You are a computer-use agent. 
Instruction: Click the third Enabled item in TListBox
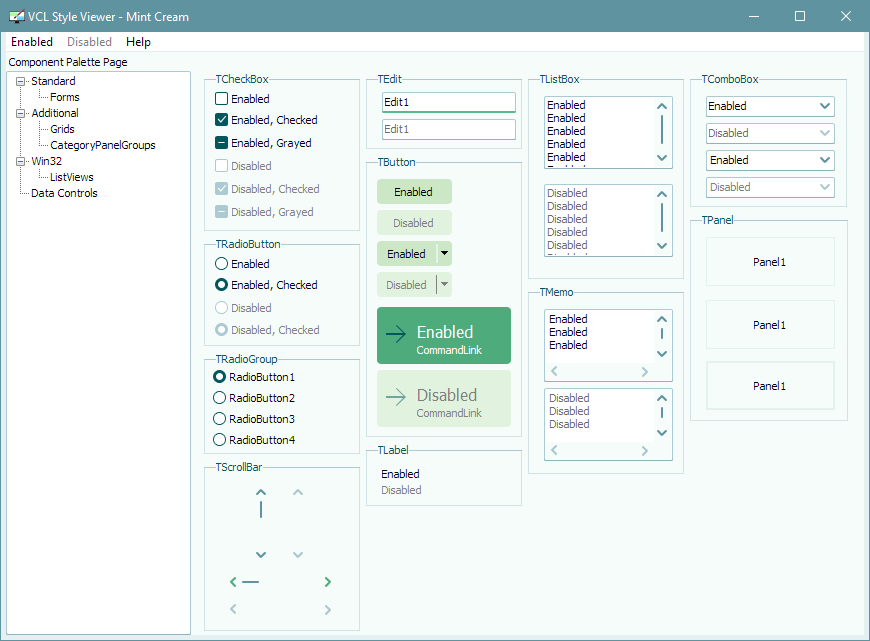pyautogui.click(x=566, y=131)
